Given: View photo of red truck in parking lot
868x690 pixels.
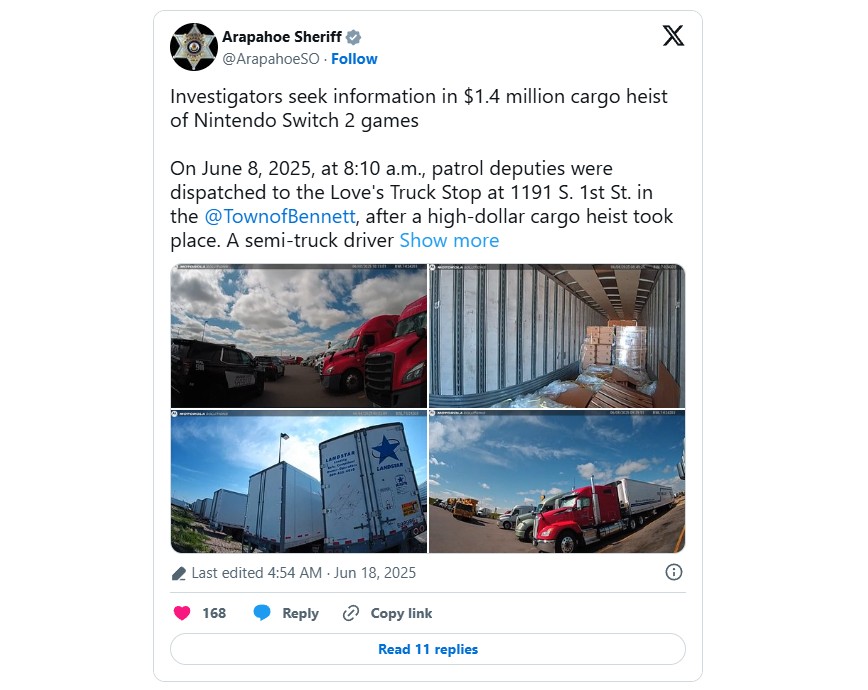Looking at the screenshot, I should (x=557, y=481).
